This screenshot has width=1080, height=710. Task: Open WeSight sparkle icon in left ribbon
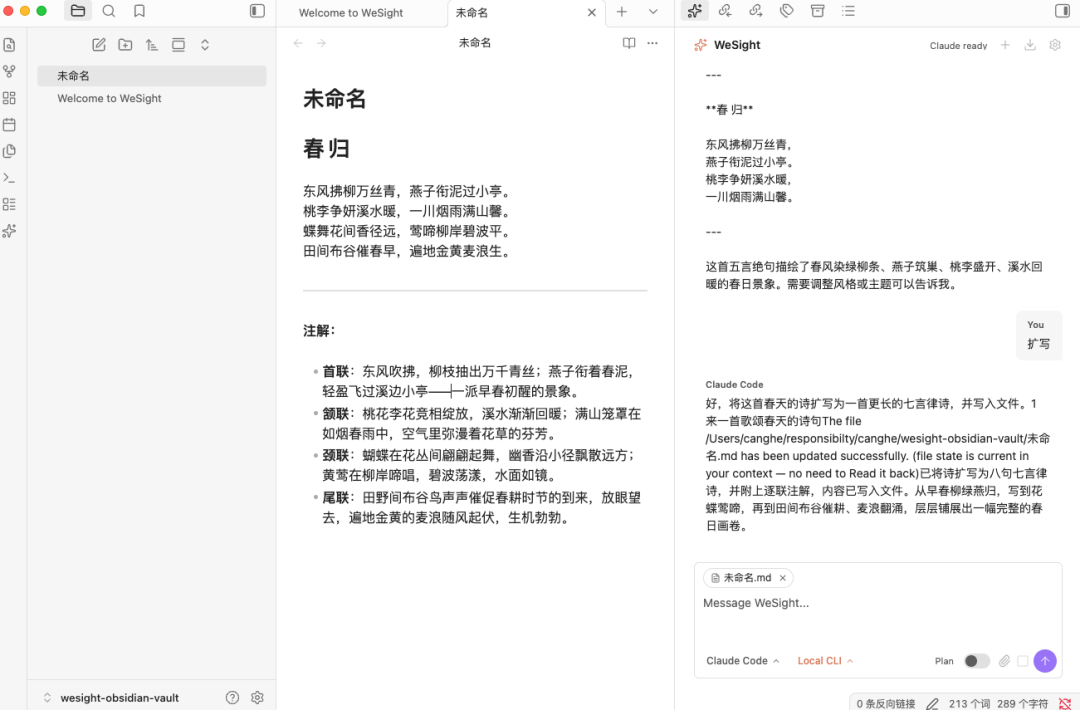10,231
